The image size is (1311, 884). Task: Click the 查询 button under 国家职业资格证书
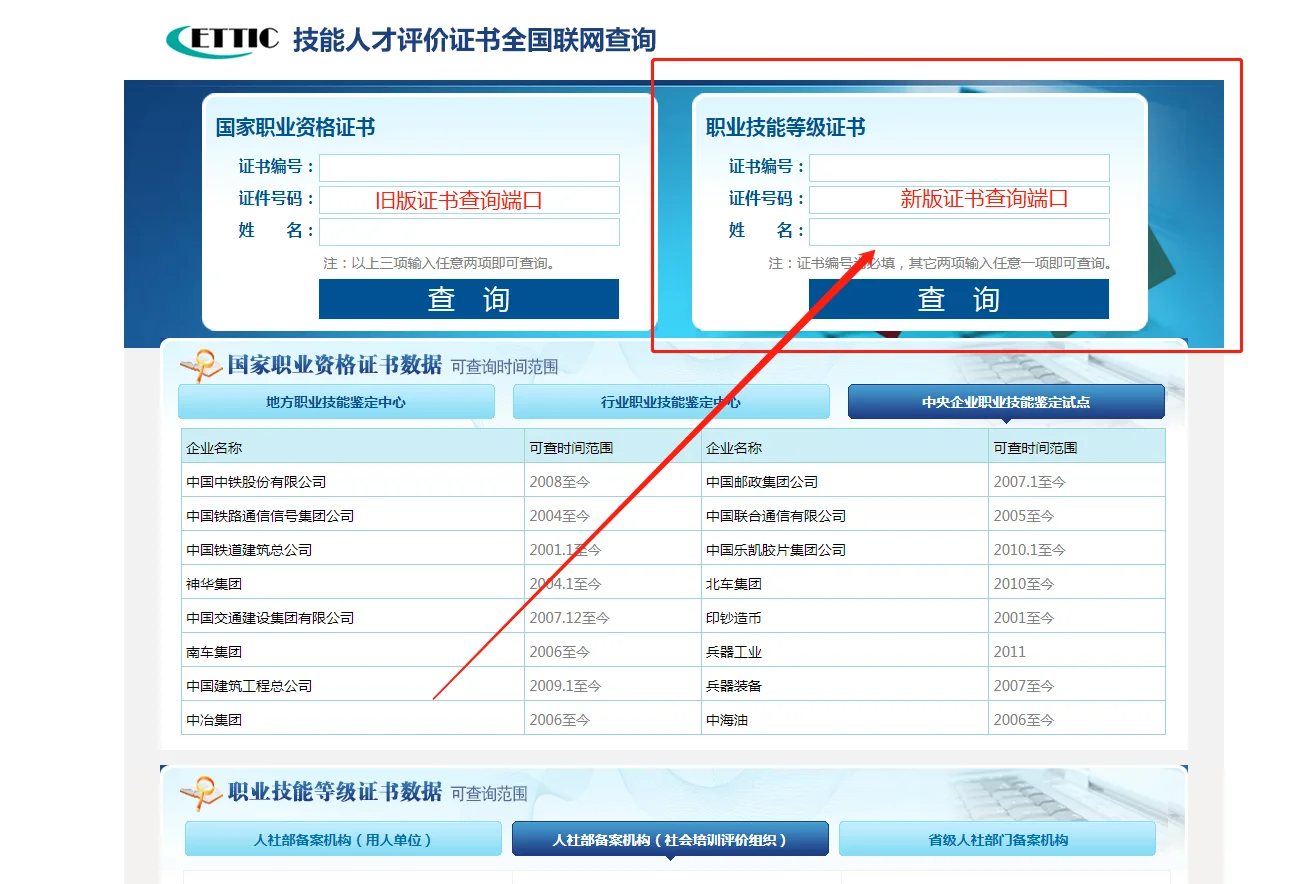pyautogui.click(x=469, y=298)
